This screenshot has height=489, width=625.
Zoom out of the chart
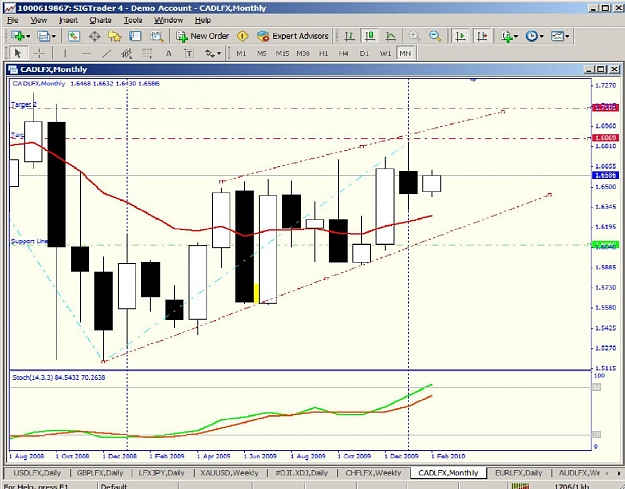tap(435, 36)
